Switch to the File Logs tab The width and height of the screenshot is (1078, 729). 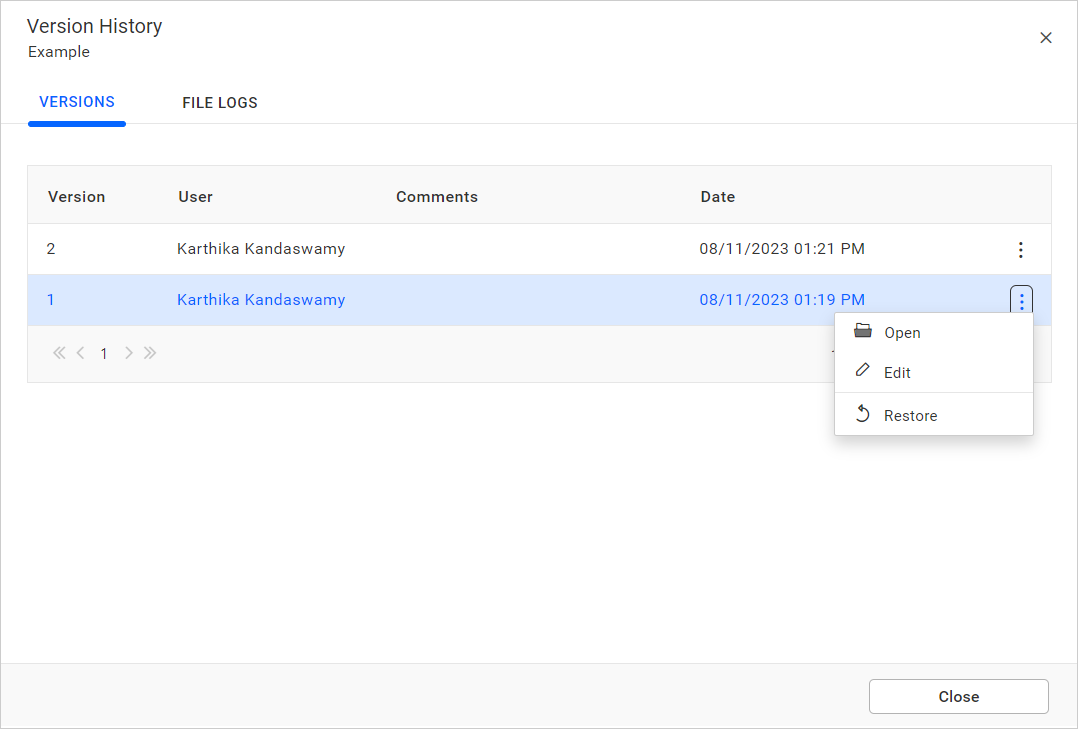coord(220,103)
